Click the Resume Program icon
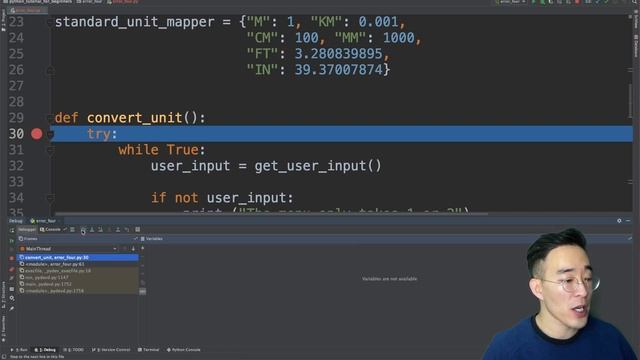 coord(12,240)
